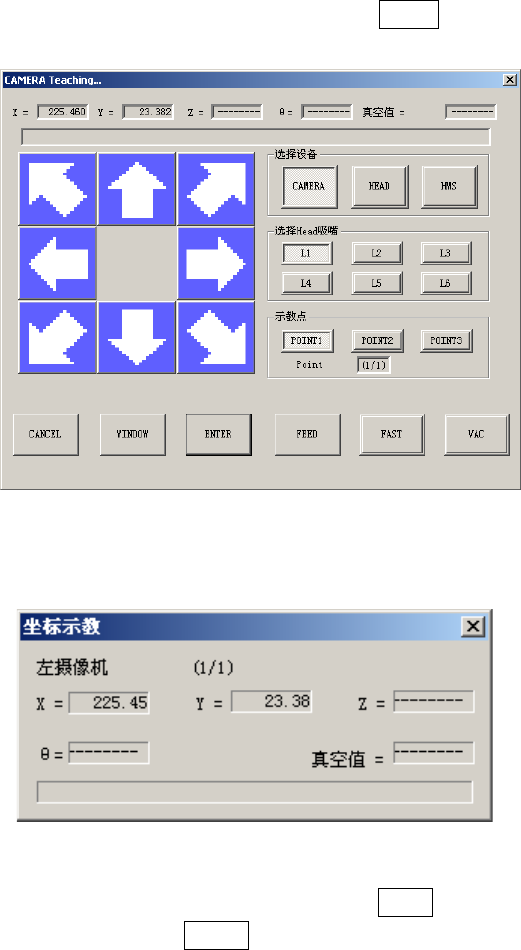Move diagonally with up-right arrow
Screen dimensions: 521x950
tap(216, 189)
